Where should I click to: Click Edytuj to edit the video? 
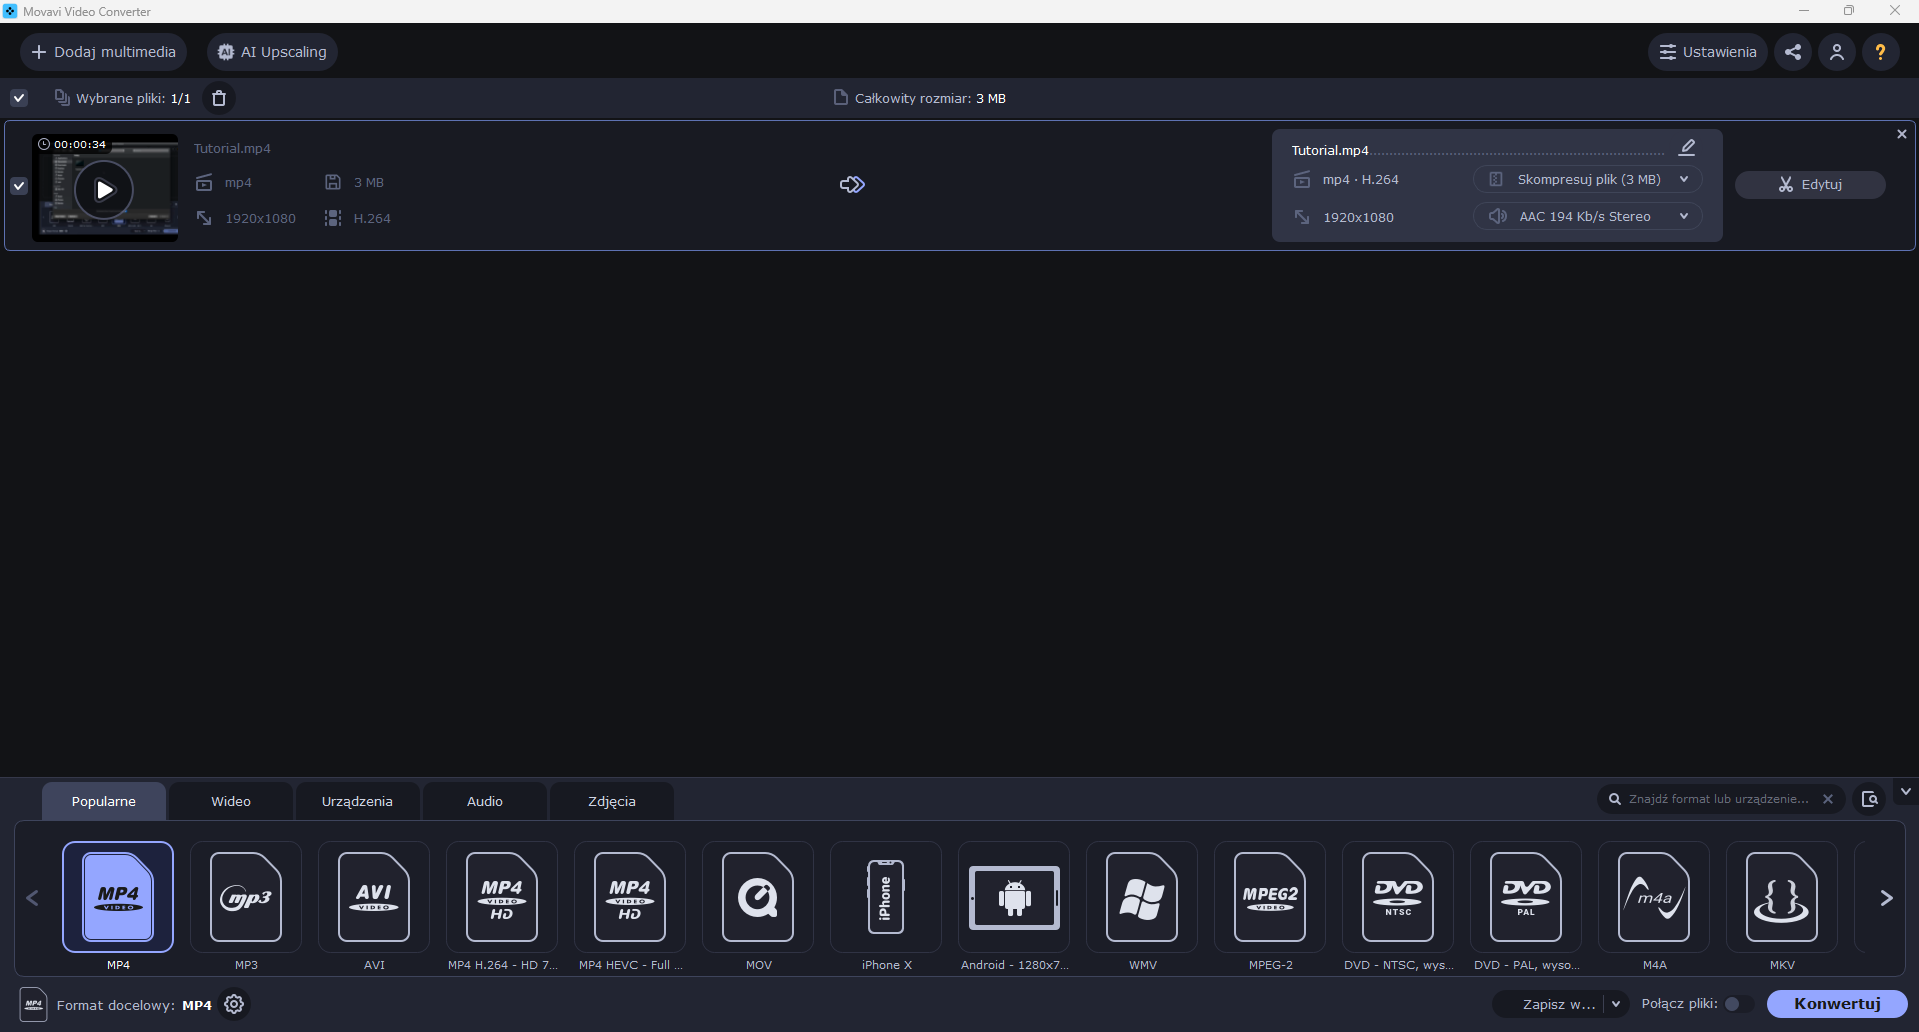(1810, 184)
